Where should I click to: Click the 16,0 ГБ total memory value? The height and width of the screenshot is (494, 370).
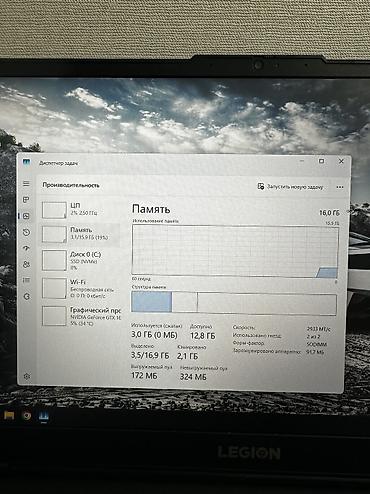[329, 213]
